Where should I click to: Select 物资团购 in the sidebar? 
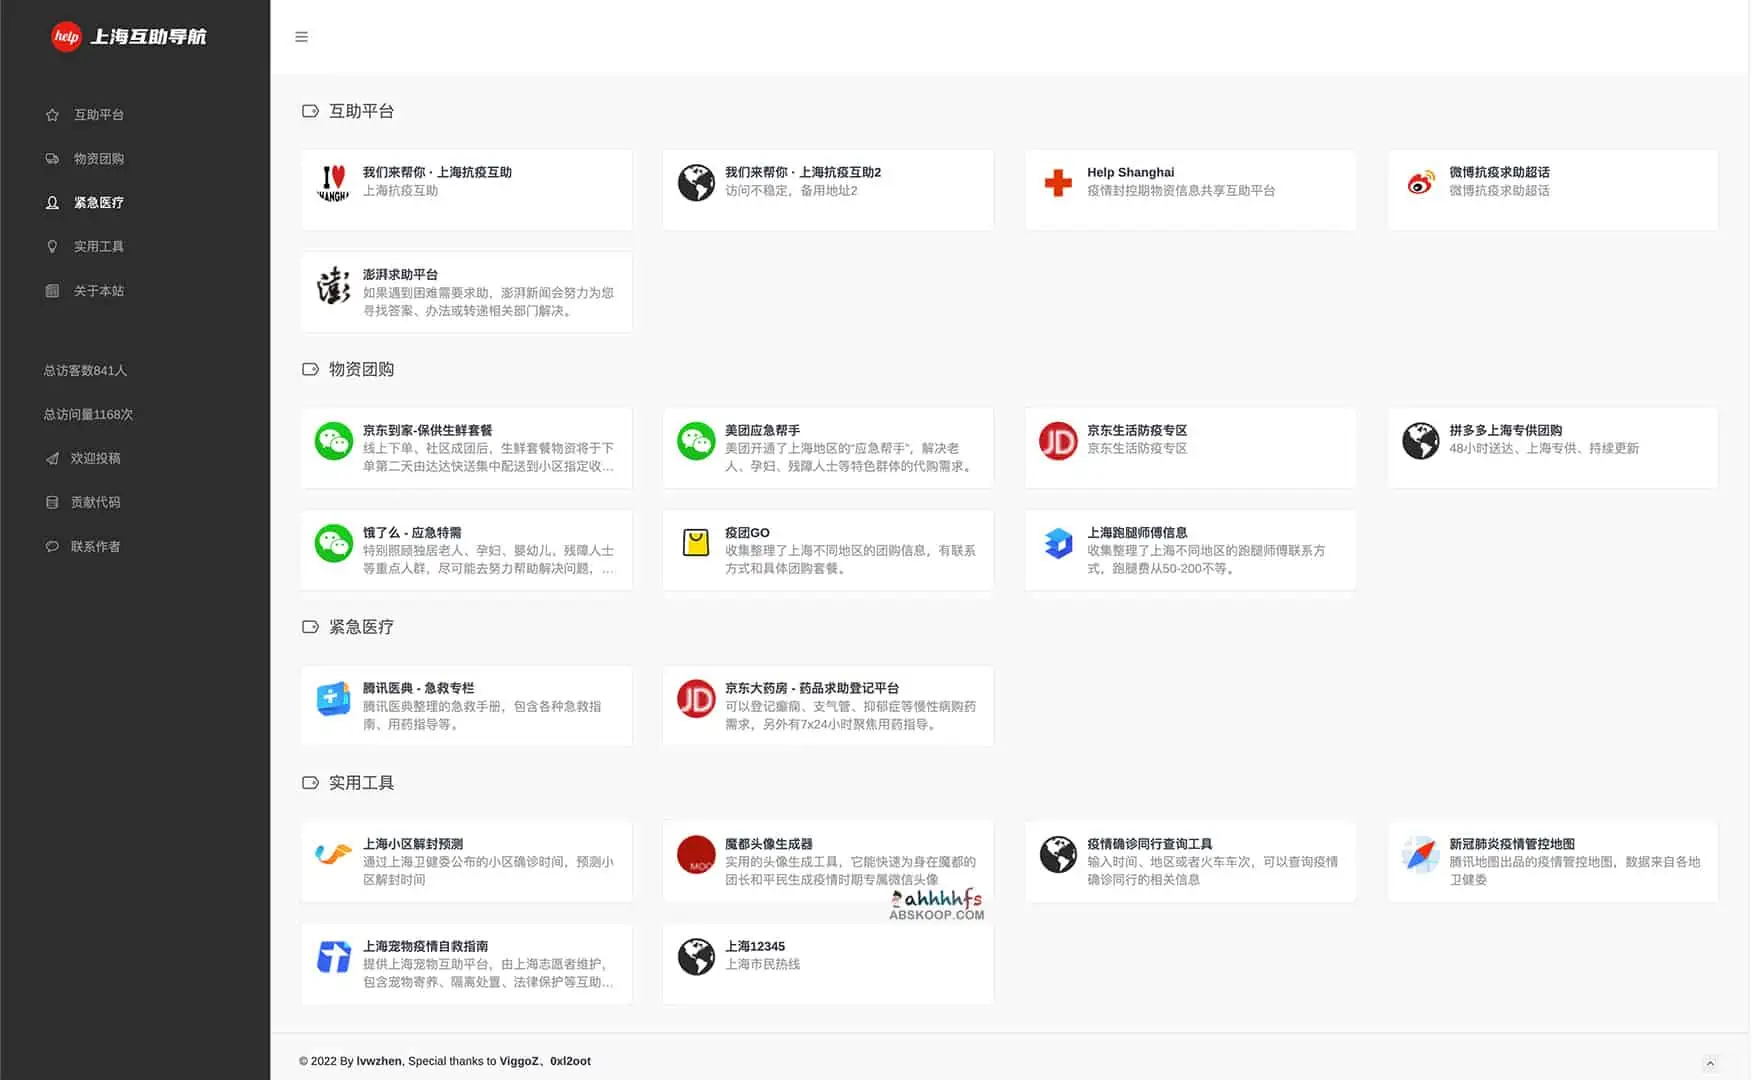98,158
